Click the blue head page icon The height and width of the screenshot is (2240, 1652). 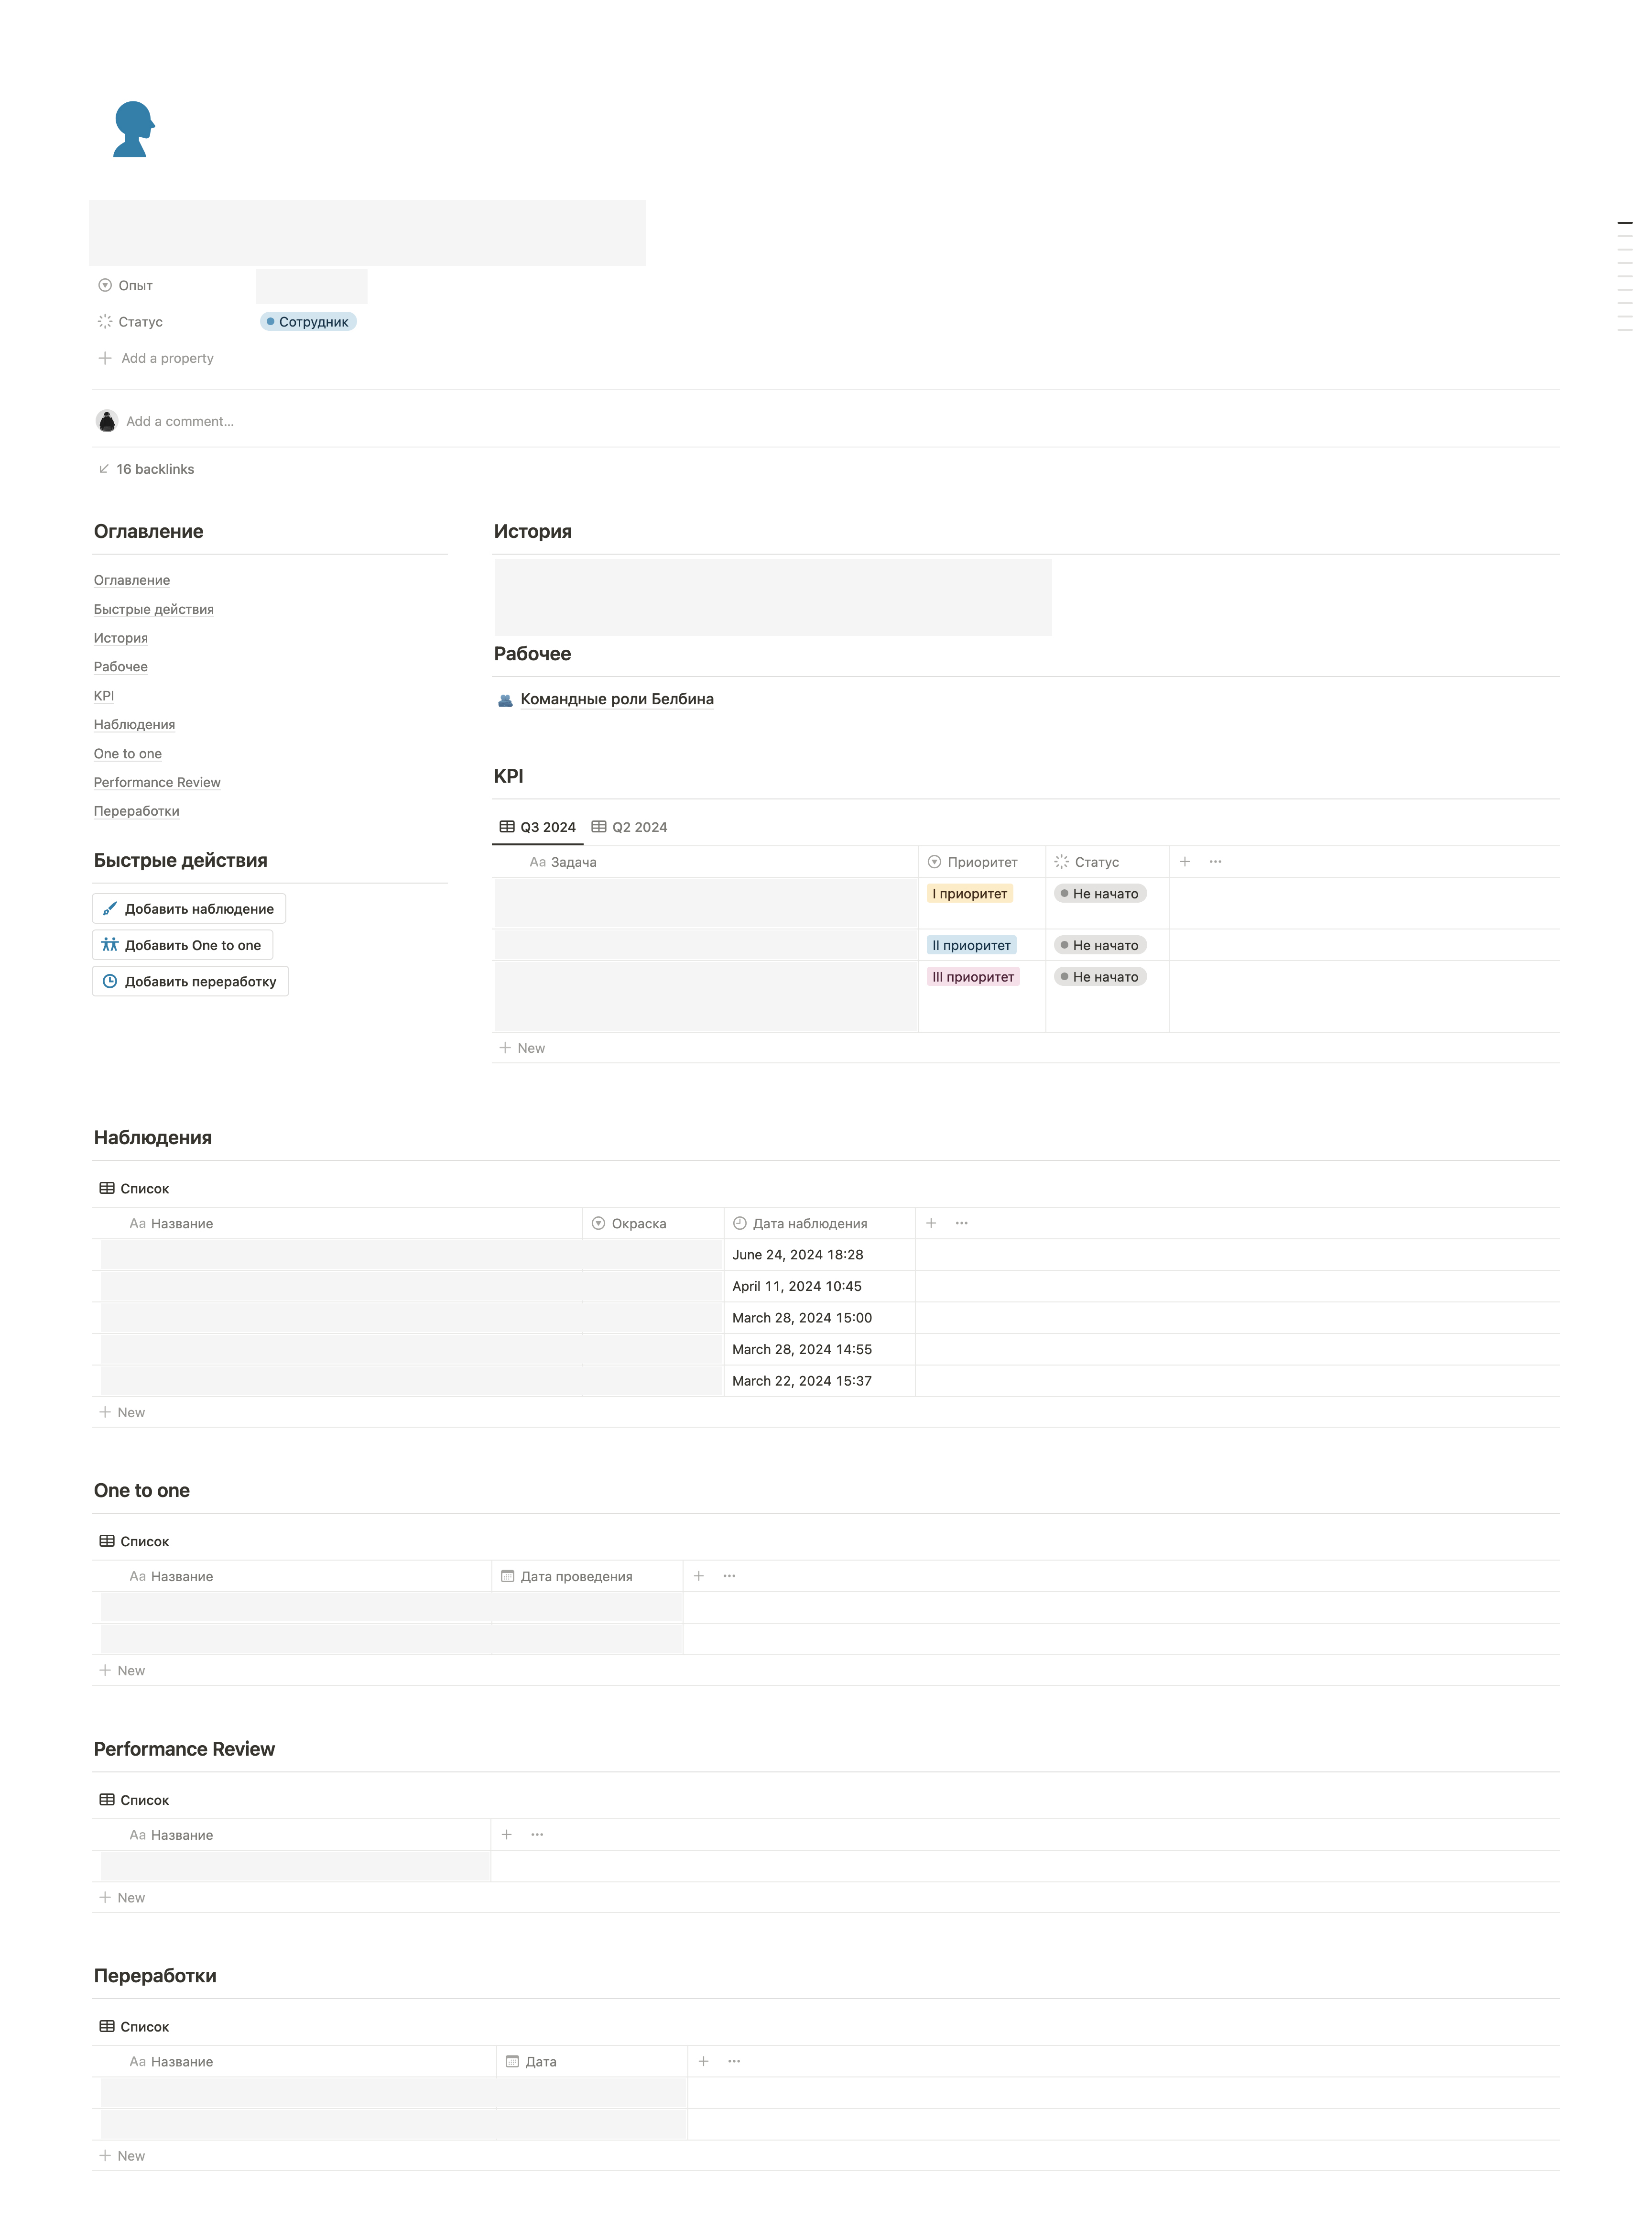click(133, 129)
